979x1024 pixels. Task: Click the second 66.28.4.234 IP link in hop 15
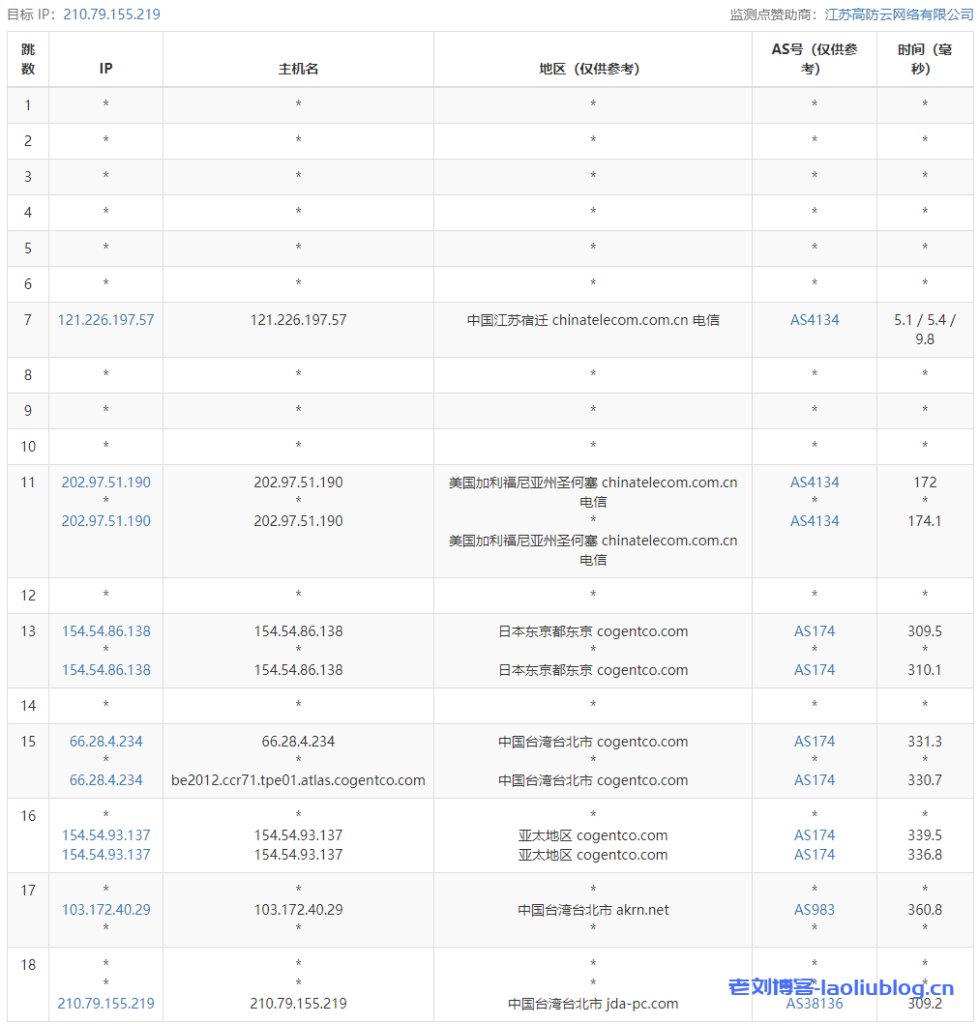coord(106,780)
